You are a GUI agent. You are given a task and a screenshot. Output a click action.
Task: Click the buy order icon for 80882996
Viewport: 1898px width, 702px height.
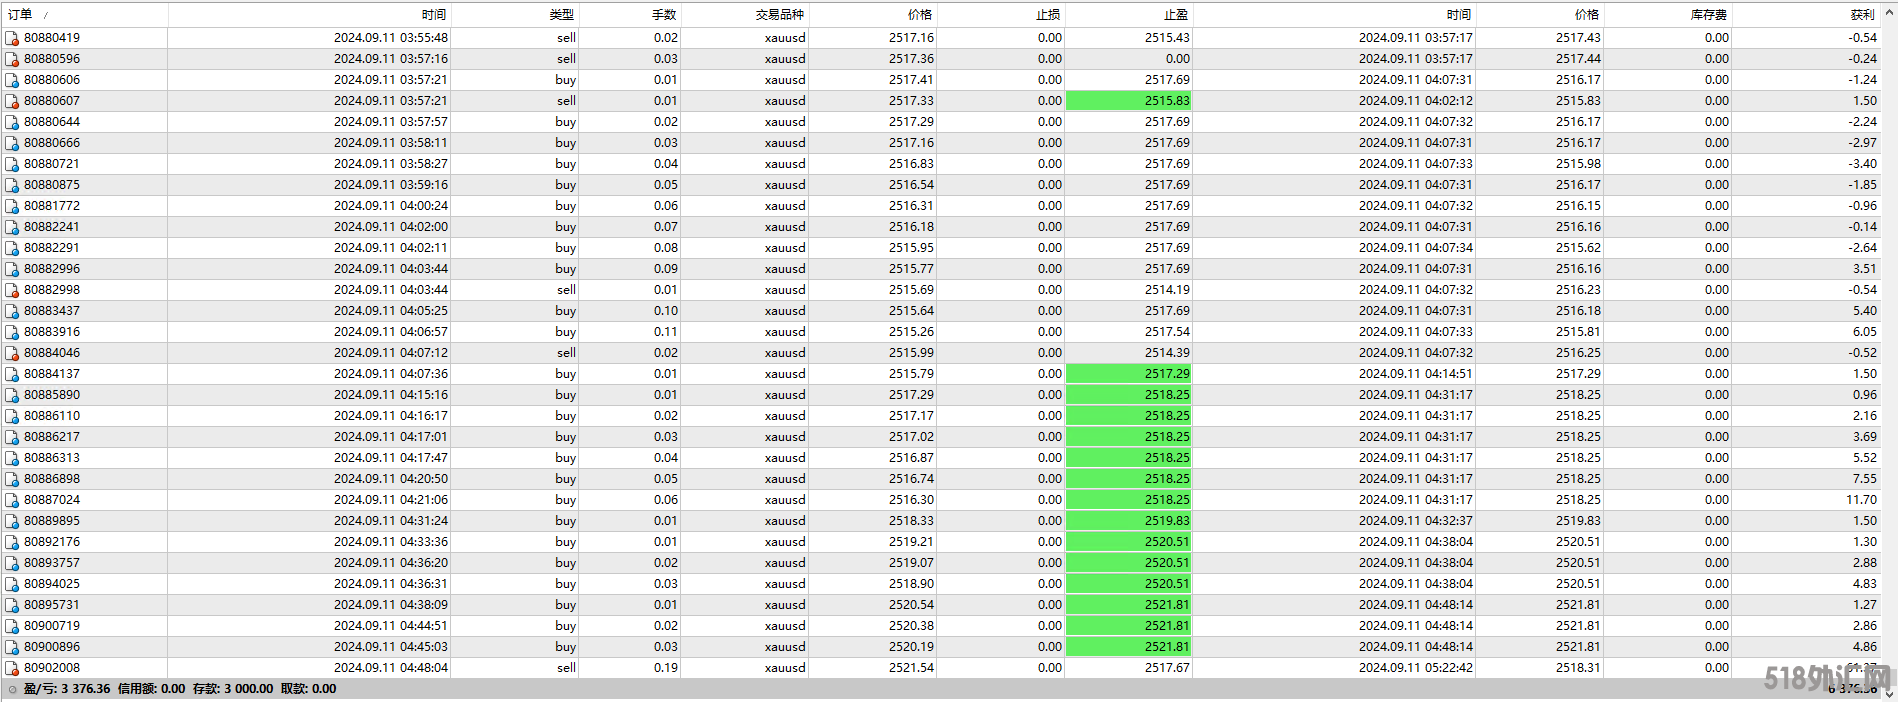12,269
